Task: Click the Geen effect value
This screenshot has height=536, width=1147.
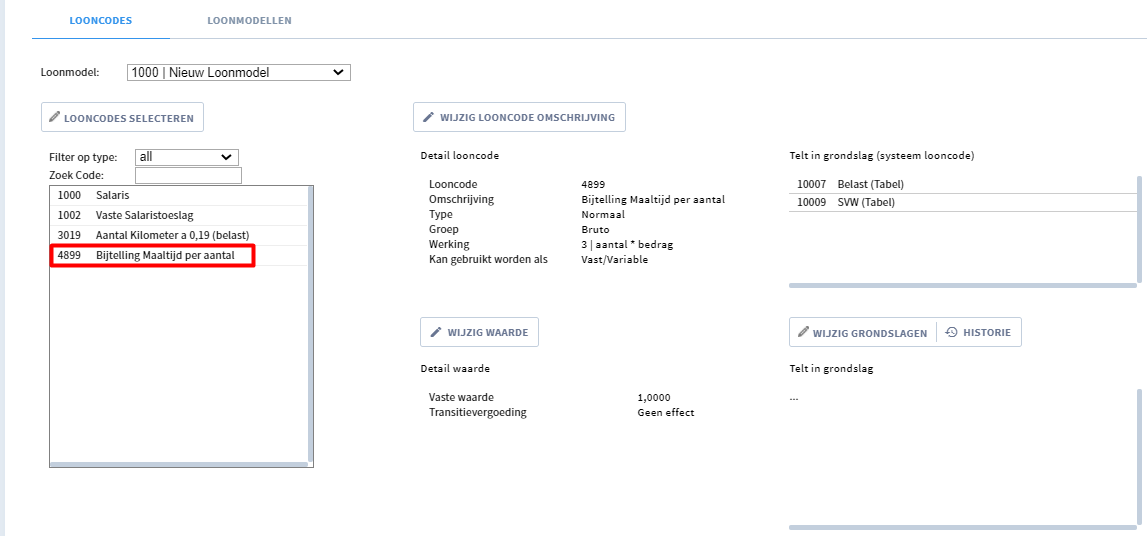Action: click(x=666, y=412)
